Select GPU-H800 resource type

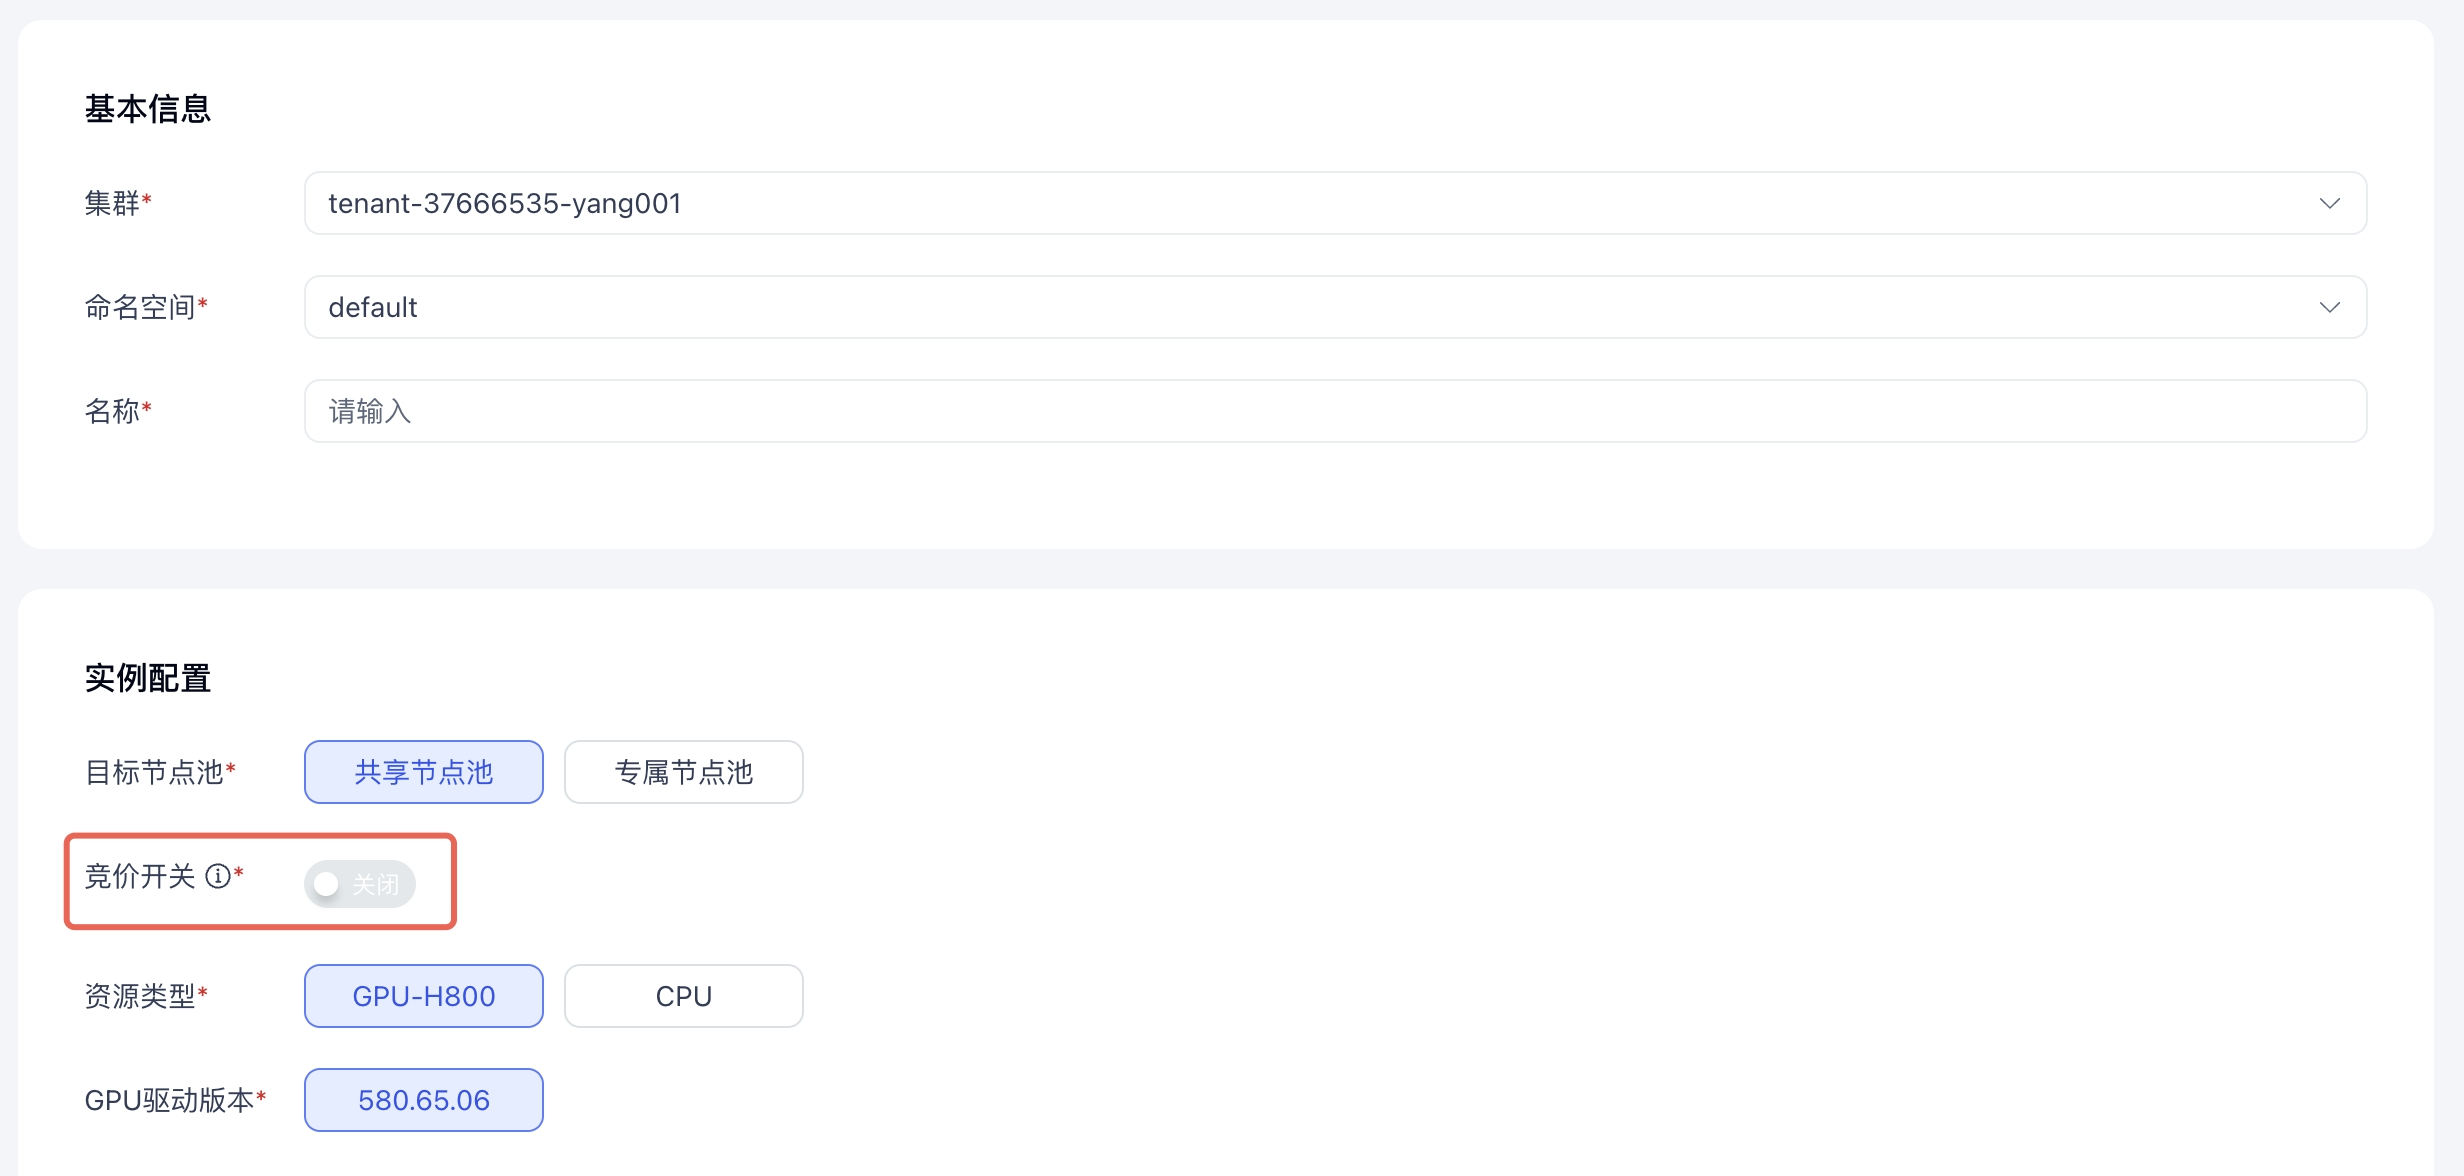click(x=424, y=996)
